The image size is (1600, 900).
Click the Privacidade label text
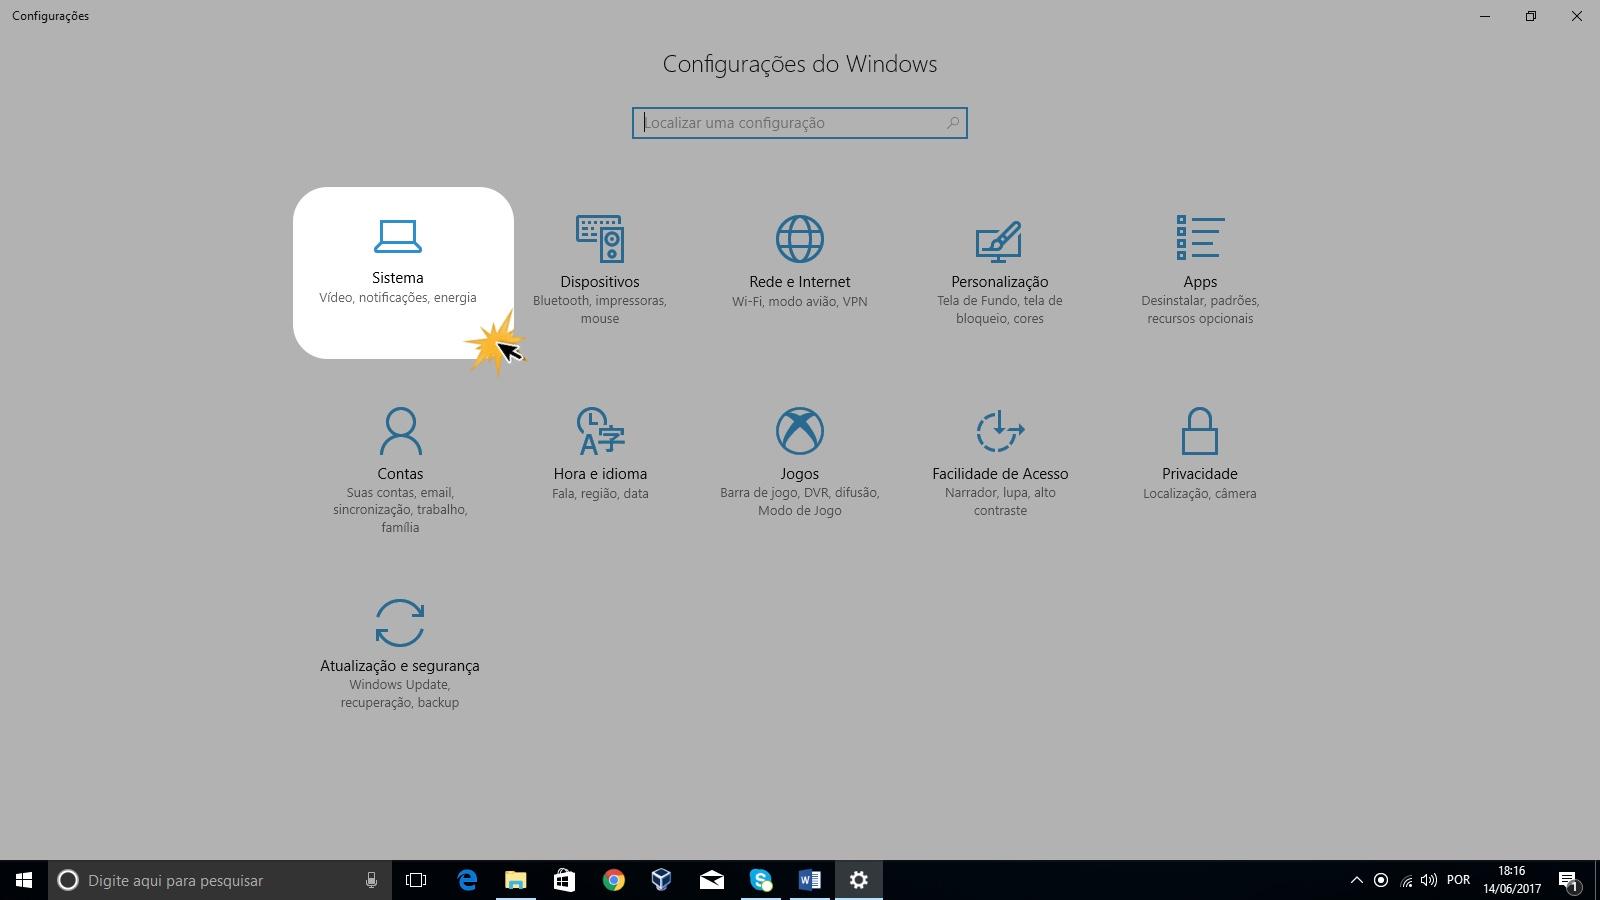click(1200, 474)
